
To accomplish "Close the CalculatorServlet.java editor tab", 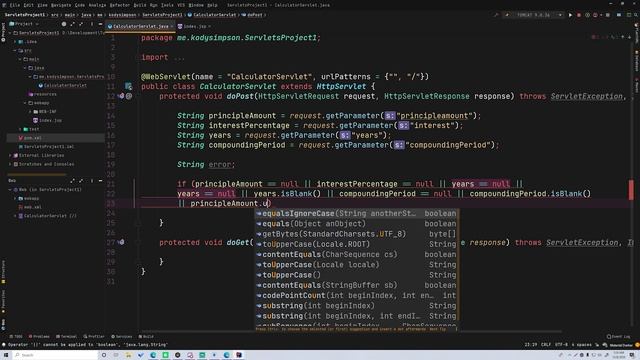I will (x=172, y=27).
